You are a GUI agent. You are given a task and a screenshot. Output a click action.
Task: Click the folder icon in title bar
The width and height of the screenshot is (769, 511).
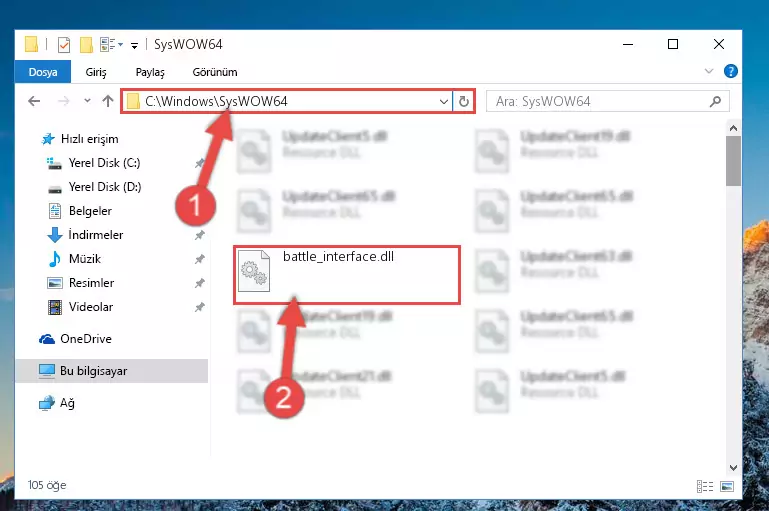pyautogui.click(x=31, y=44)
